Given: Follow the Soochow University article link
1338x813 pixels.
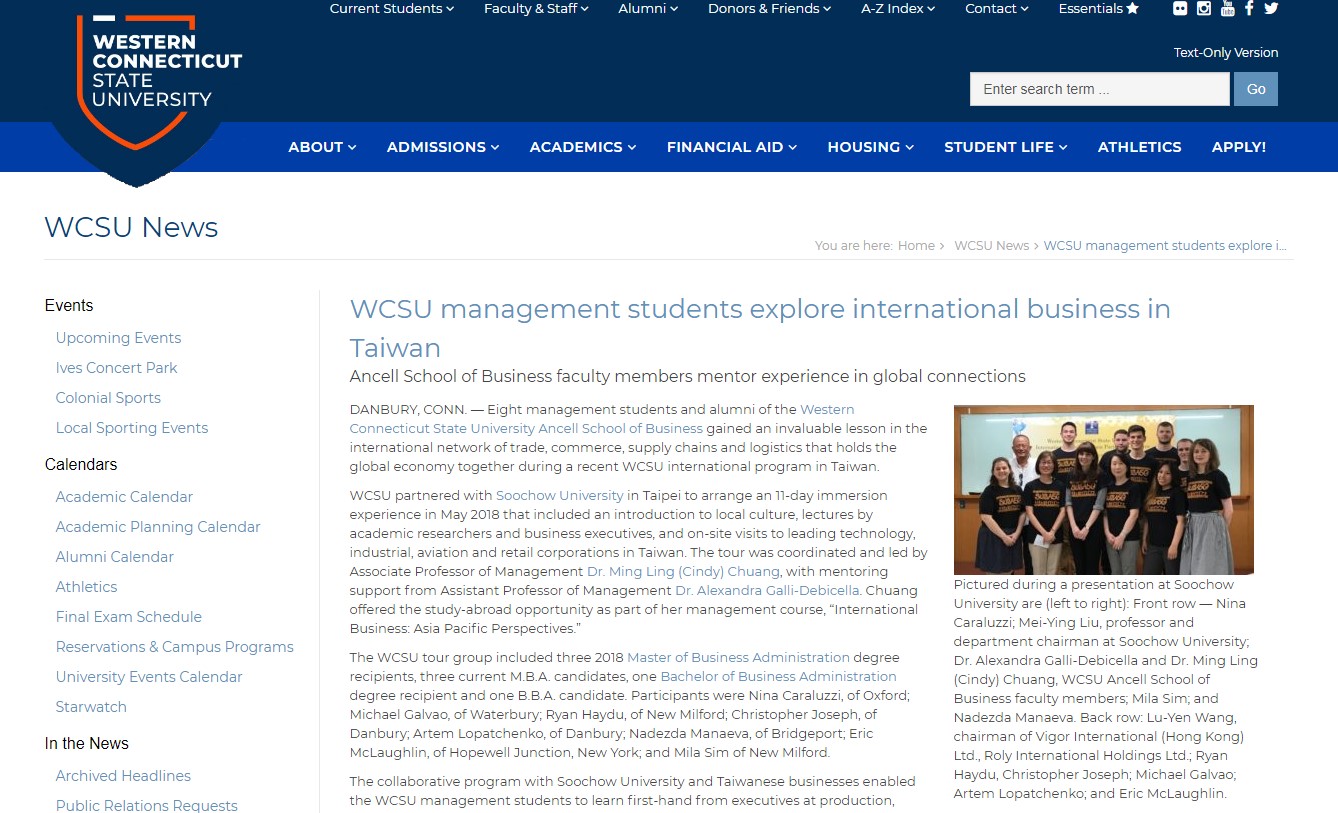Looking at the screenshot, I should click(x=559, y=495).
